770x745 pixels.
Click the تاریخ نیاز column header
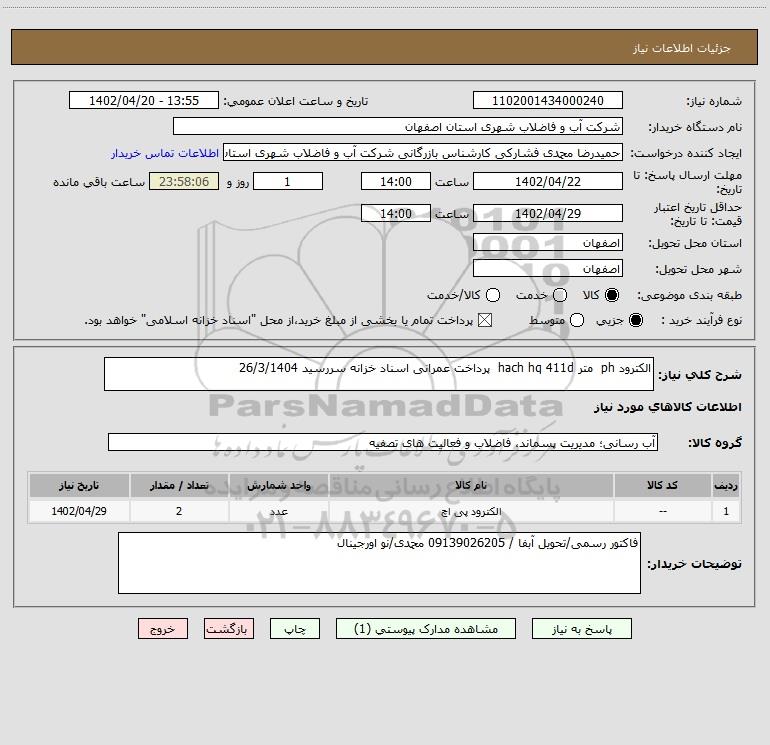coord(79,485)
